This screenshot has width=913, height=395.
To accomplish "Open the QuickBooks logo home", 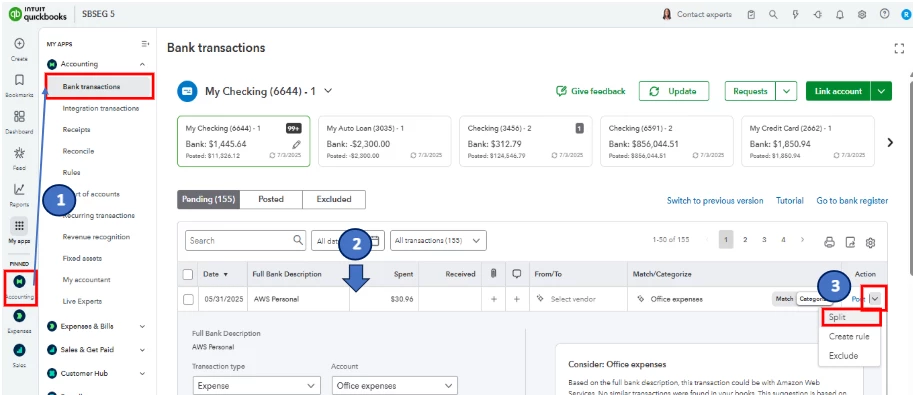I will (x=38, y=15).
